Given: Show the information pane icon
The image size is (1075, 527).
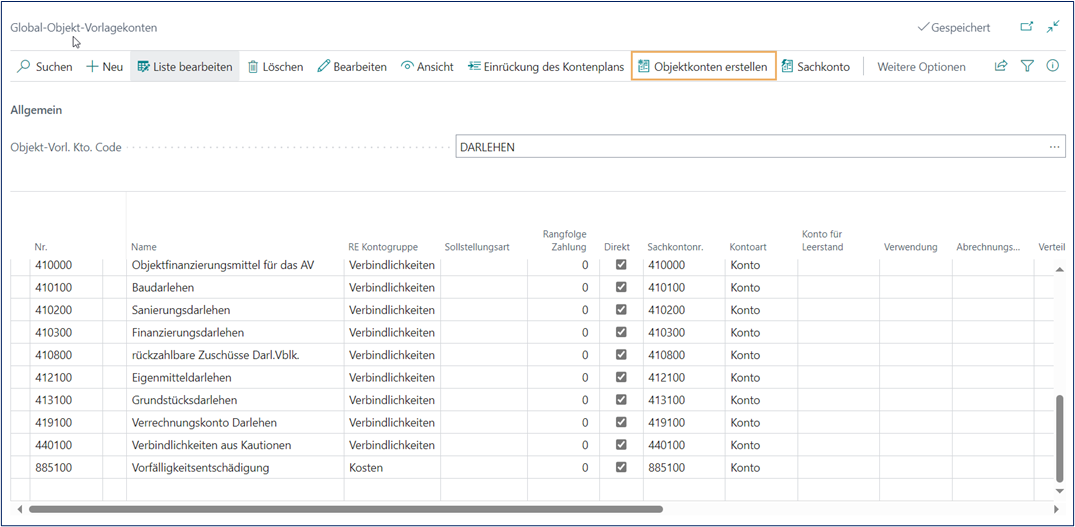Looking at the screenshot, I should [1053, 66].
